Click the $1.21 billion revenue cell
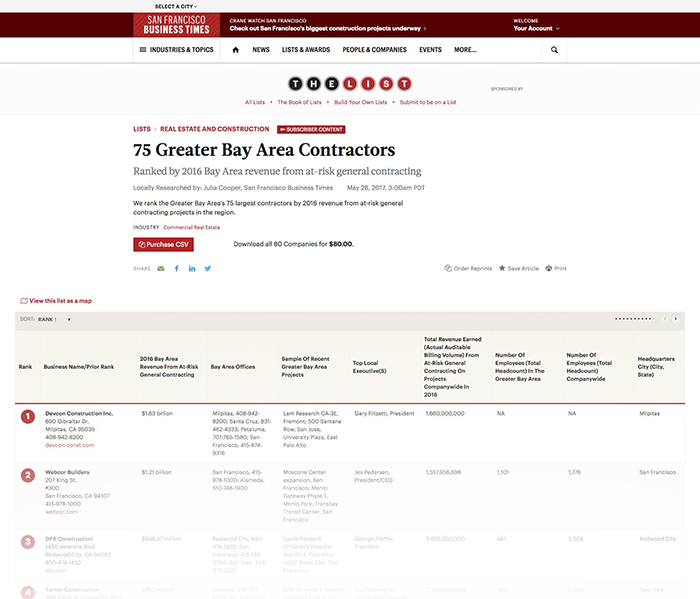The height and width of the screenshot is (599, 700). click(156, 472)
